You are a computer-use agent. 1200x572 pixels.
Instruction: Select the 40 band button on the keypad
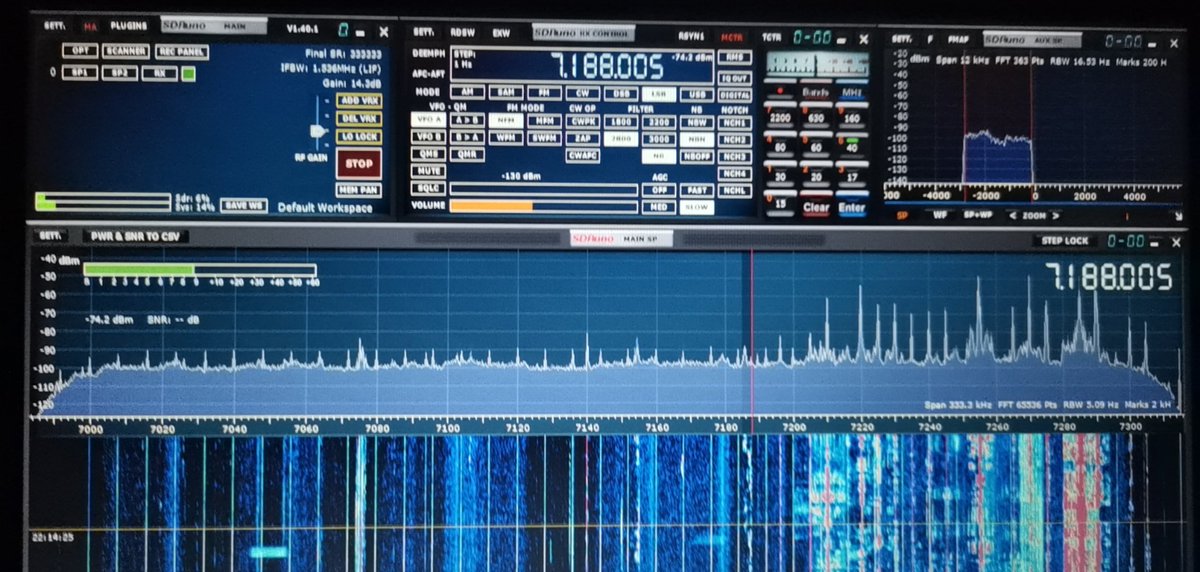852,147
